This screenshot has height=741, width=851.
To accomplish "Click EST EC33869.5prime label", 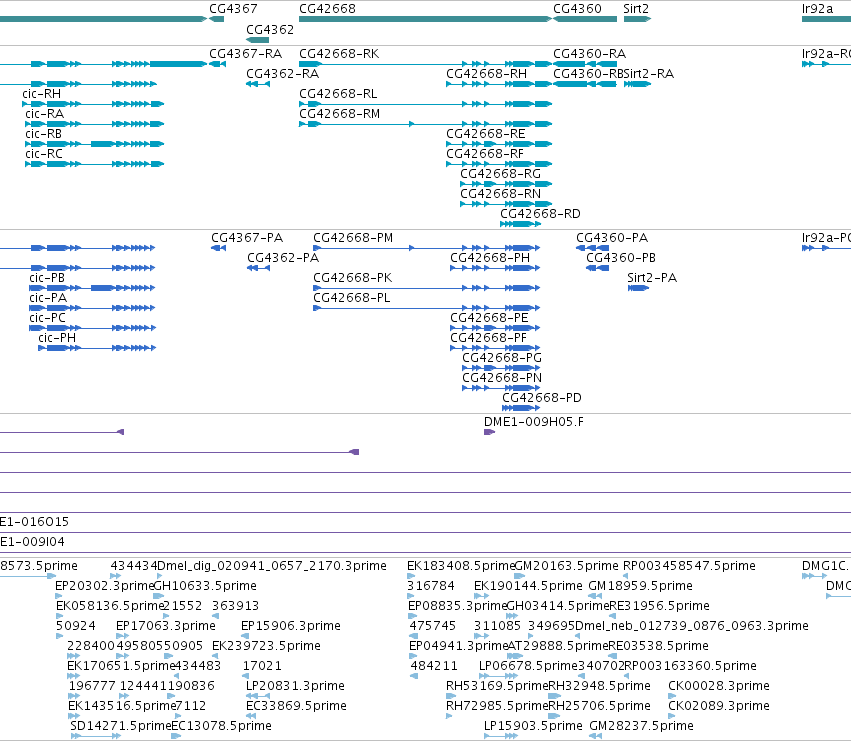I will [296, 707].
